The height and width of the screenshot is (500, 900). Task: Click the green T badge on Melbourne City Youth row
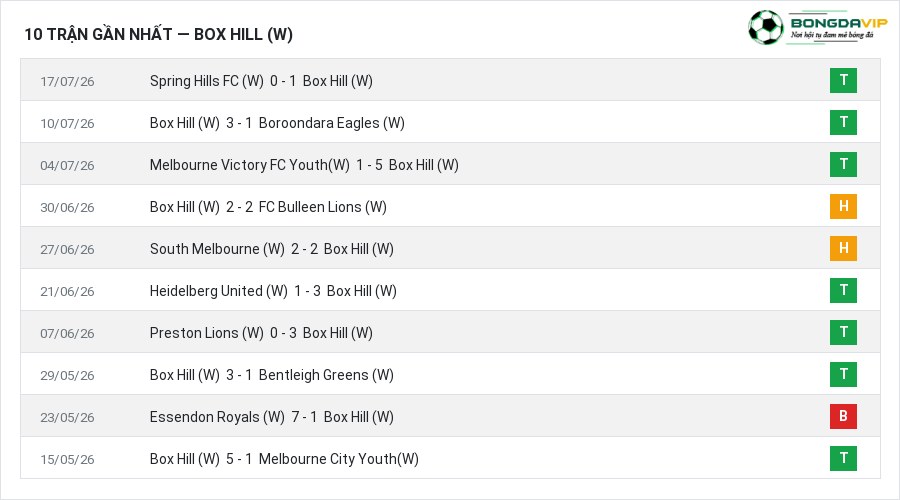tap(843, 458)
